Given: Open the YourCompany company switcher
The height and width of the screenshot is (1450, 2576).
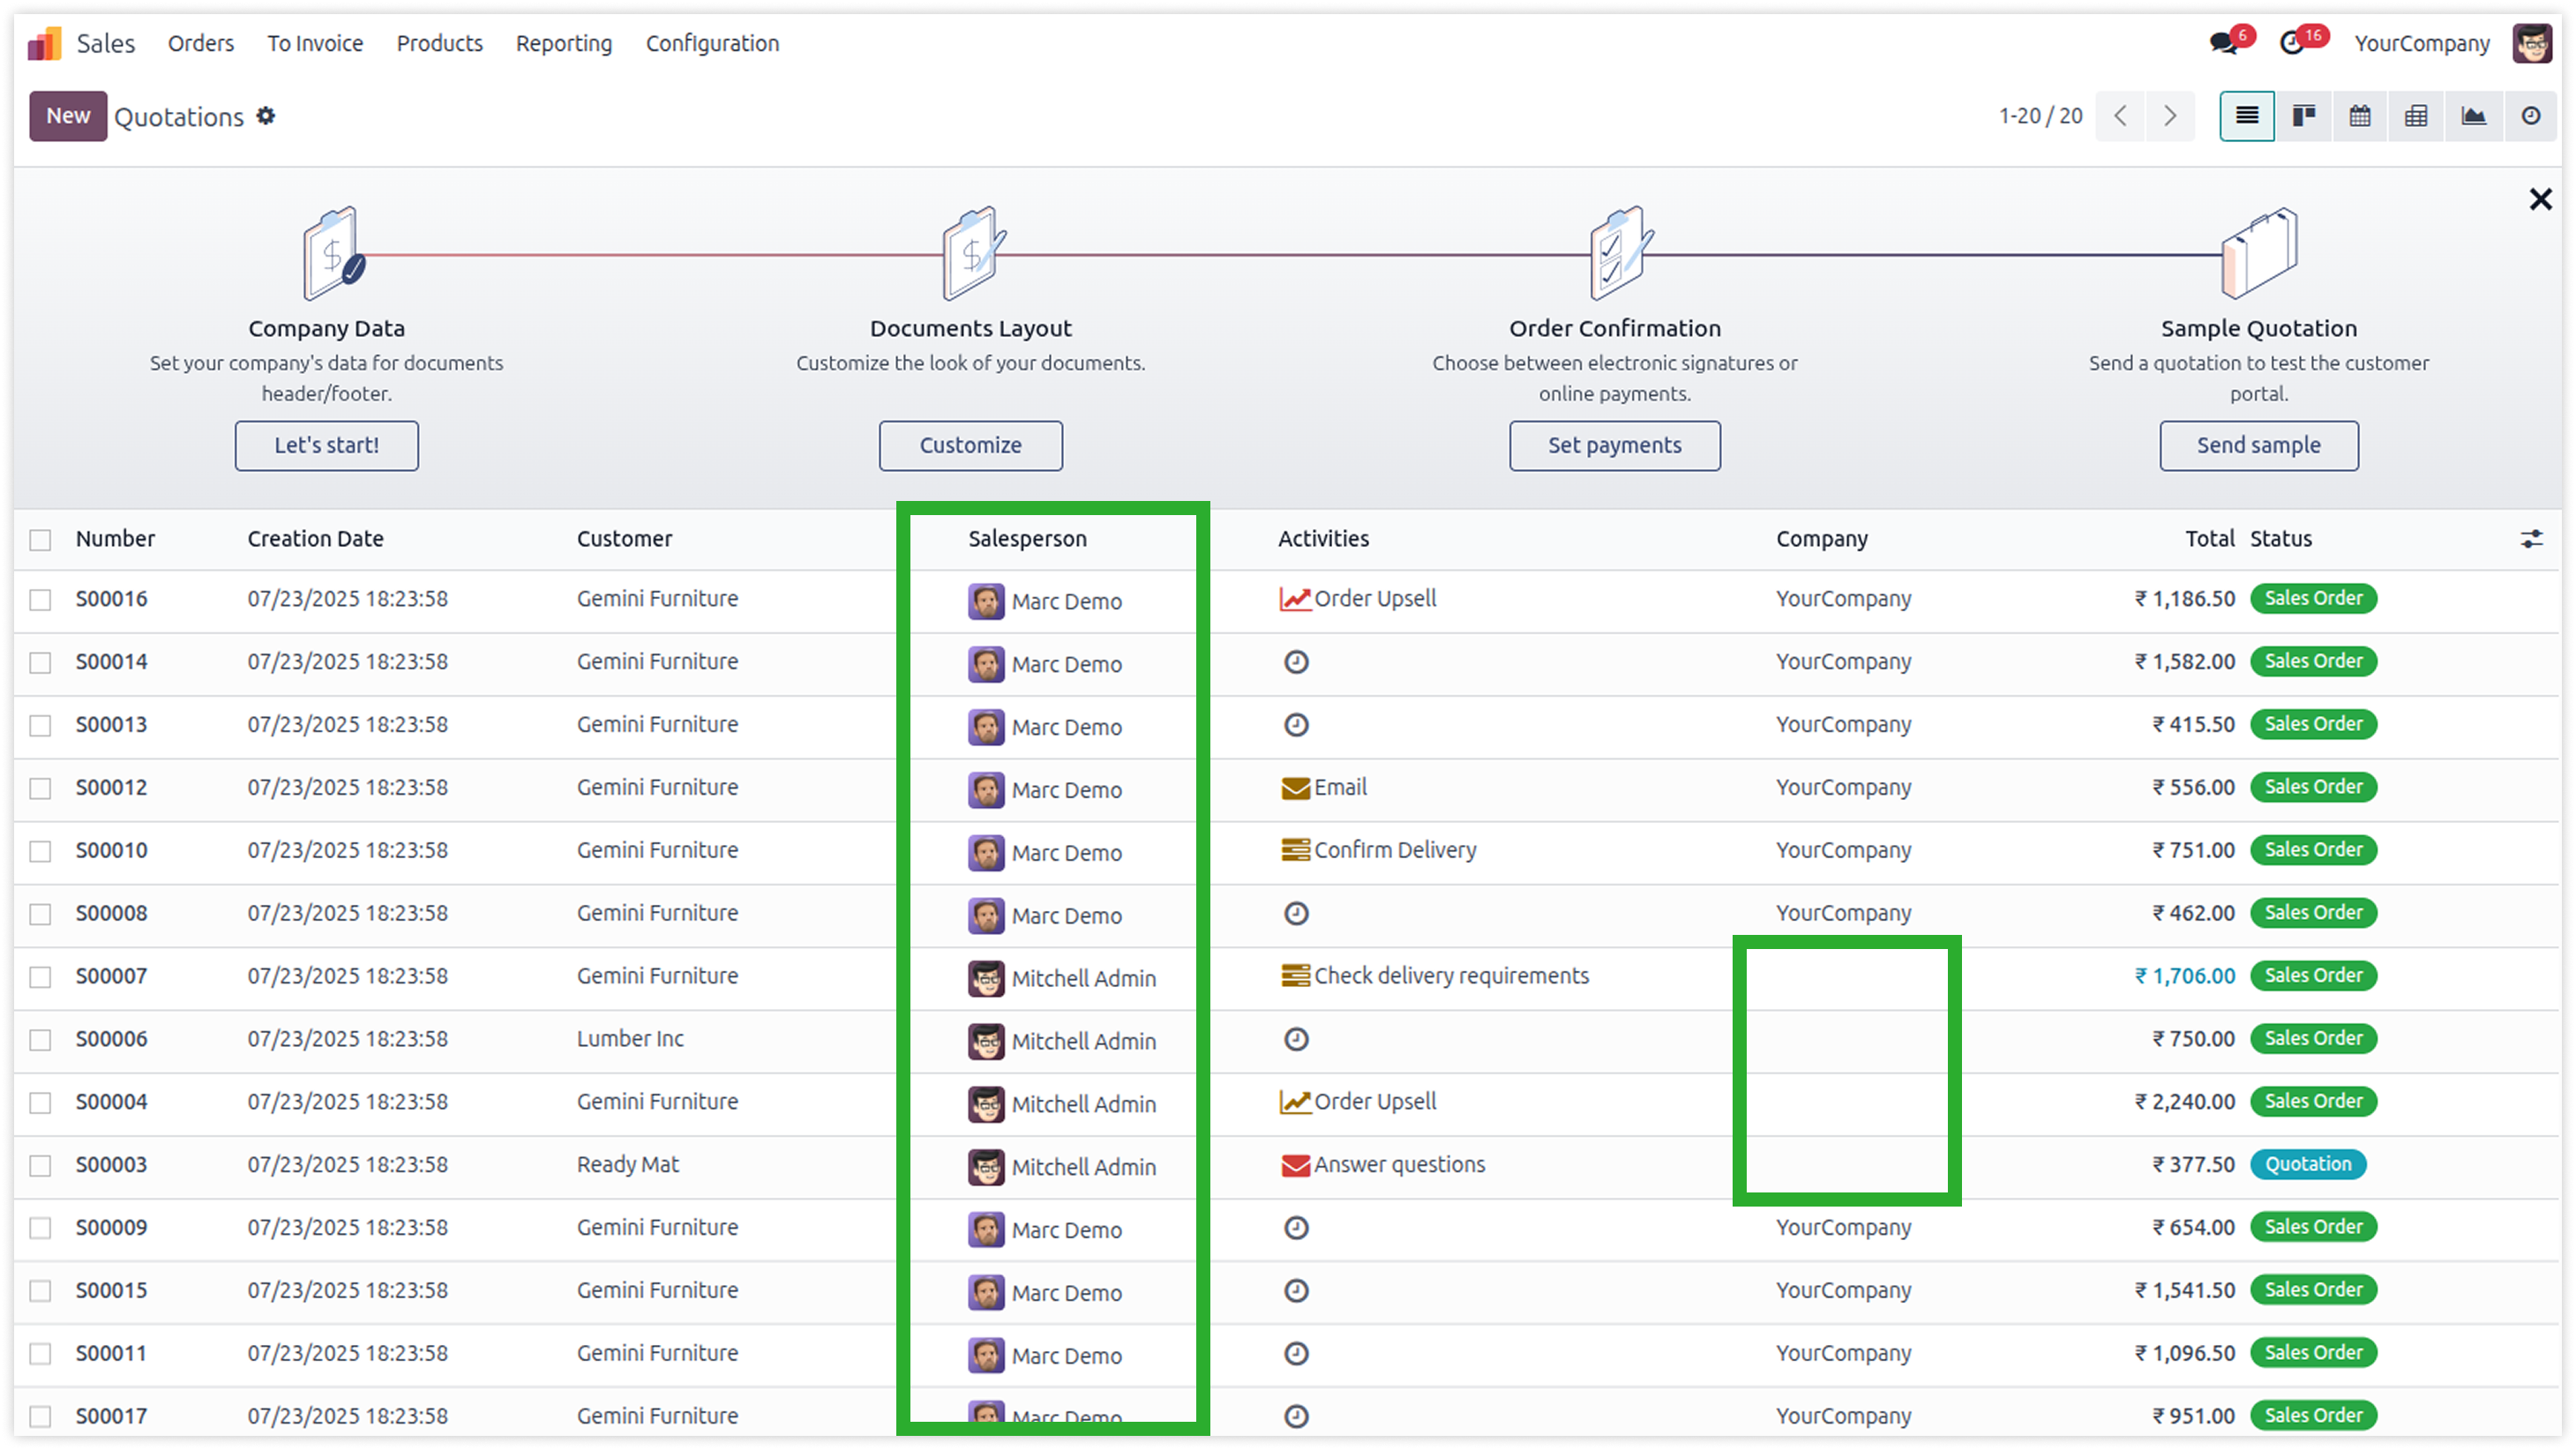Looking at the screenshot, I should [x=2422, y=43].
